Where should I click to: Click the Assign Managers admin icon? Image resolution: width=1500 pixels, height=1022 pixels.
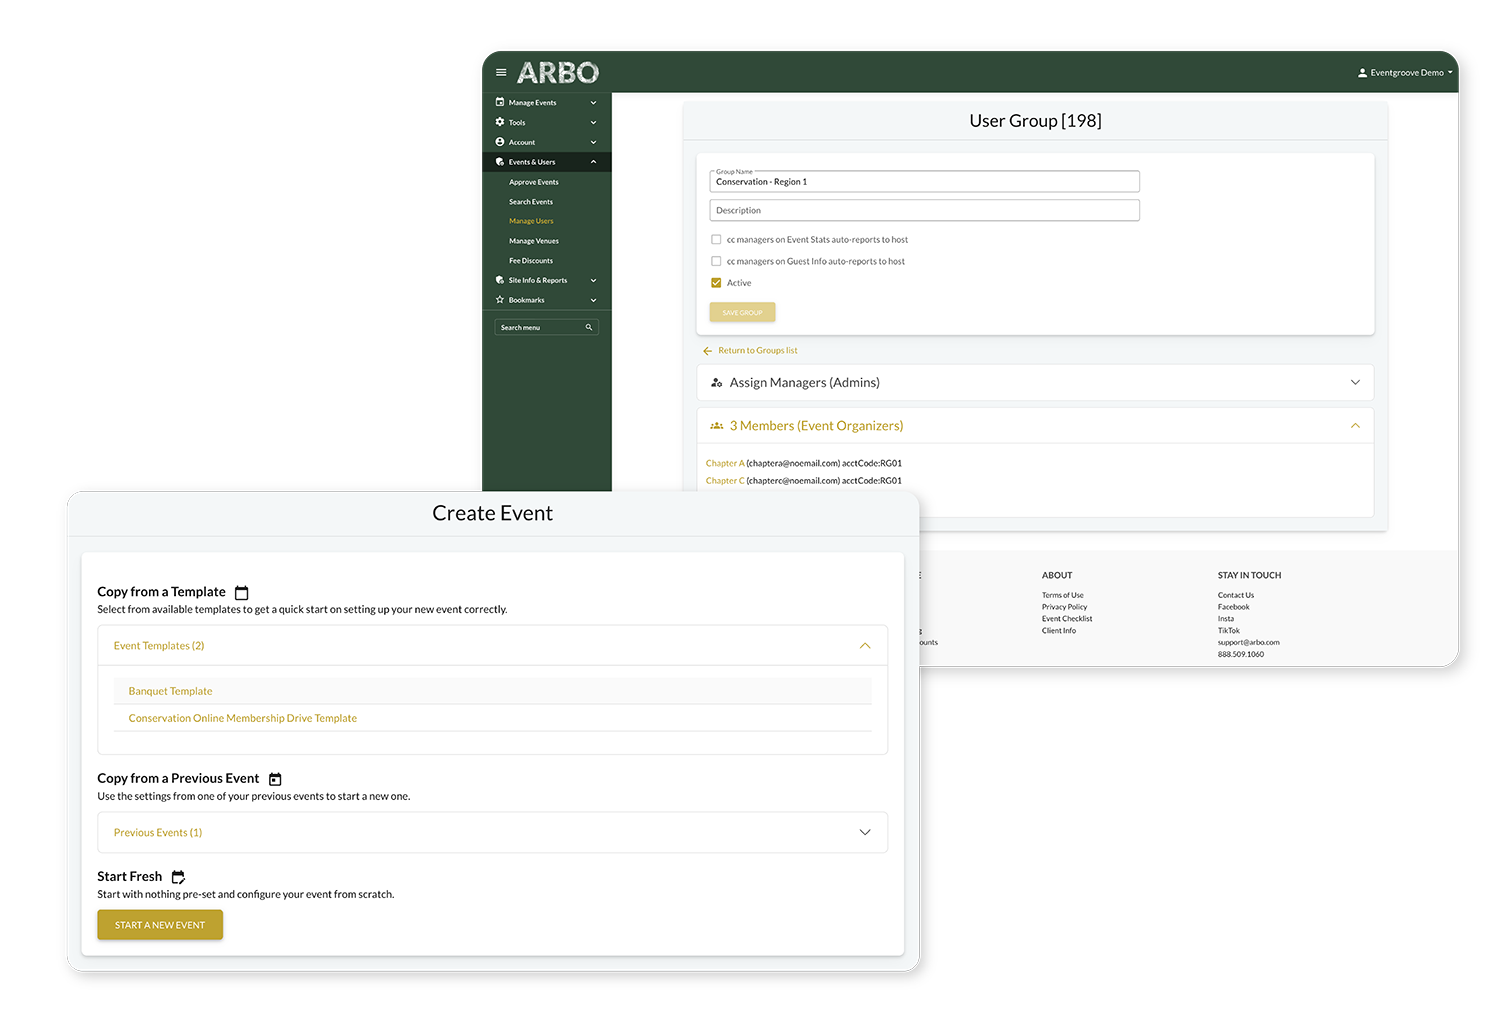(716, 383)
